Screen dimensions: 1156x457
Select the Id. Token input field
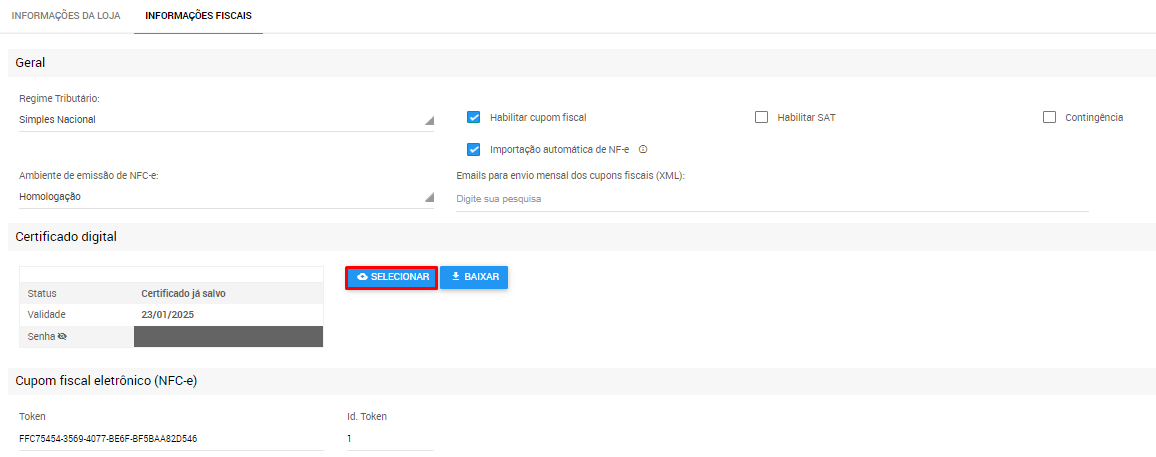[x=389, y=438]
